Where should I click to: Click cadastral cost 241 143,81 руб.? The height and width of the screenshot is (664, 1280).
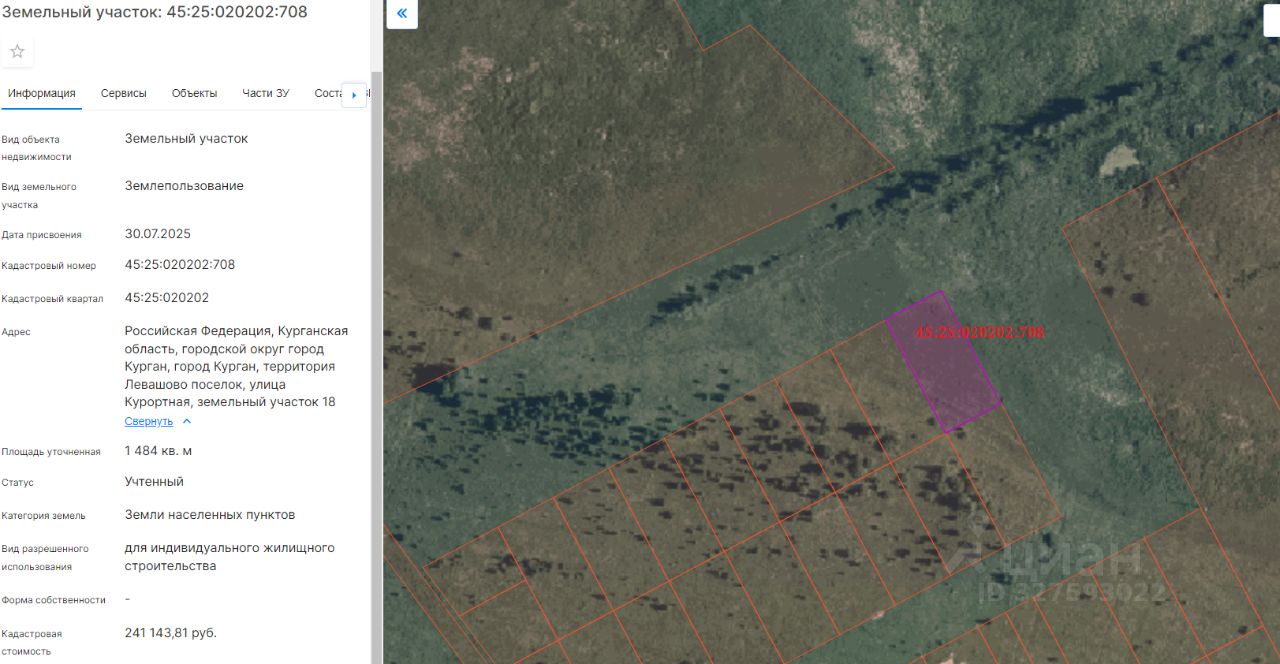(171, 633)
